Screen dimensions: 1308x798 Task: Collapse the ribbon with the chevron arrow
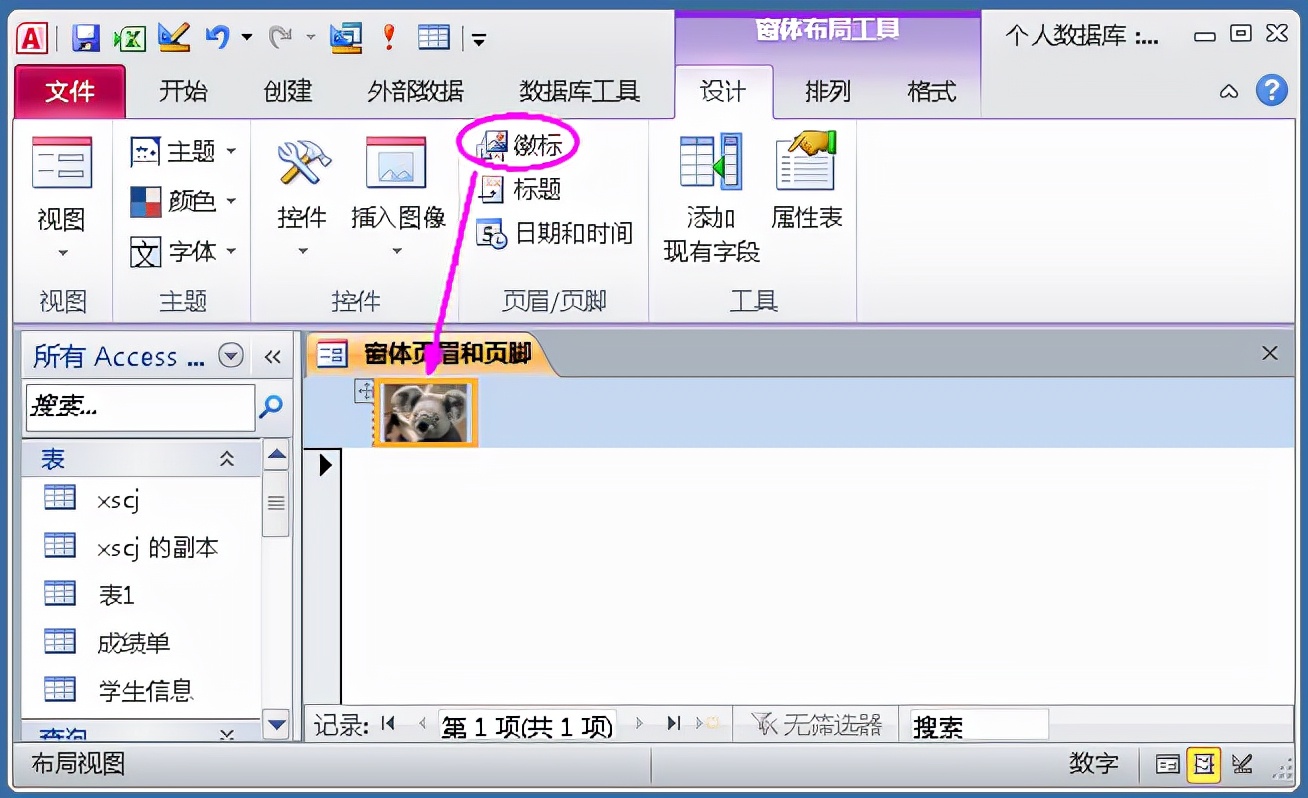(1228, 90)
